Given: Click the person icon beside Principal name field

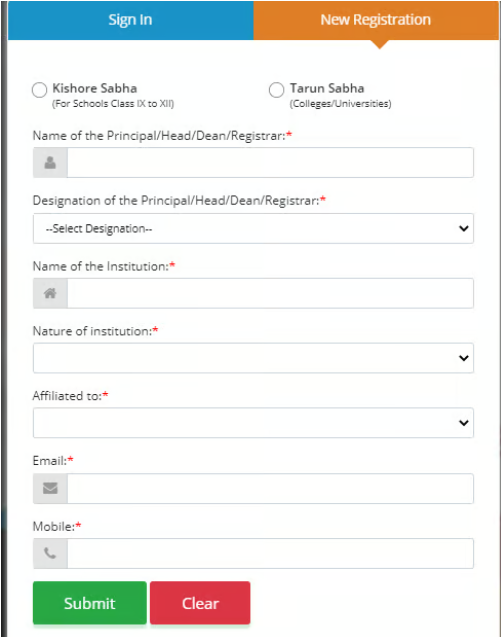Looking at the screenshot, I should point(50,162).
